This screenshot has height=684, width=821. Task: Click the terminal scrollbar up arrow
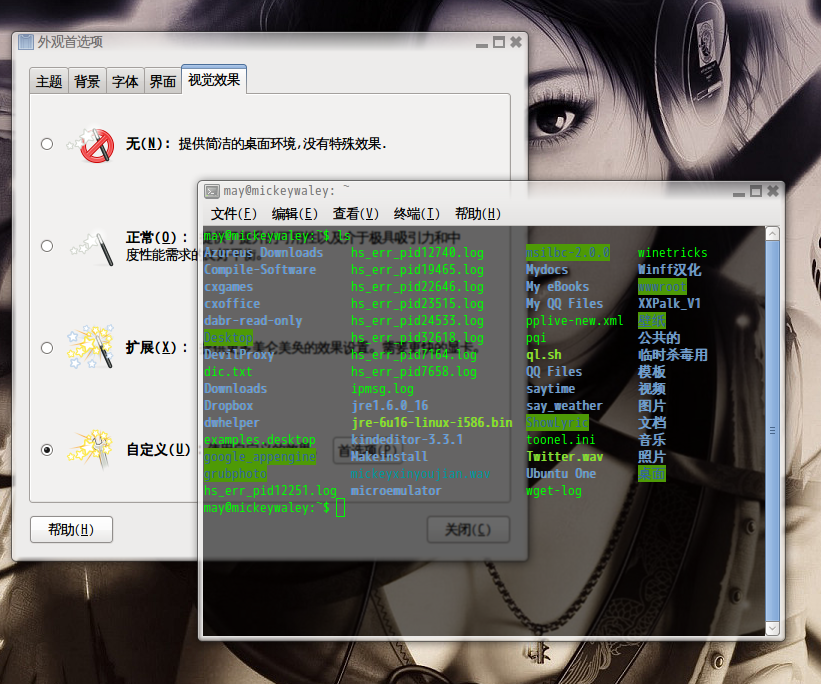click(772, 234)
